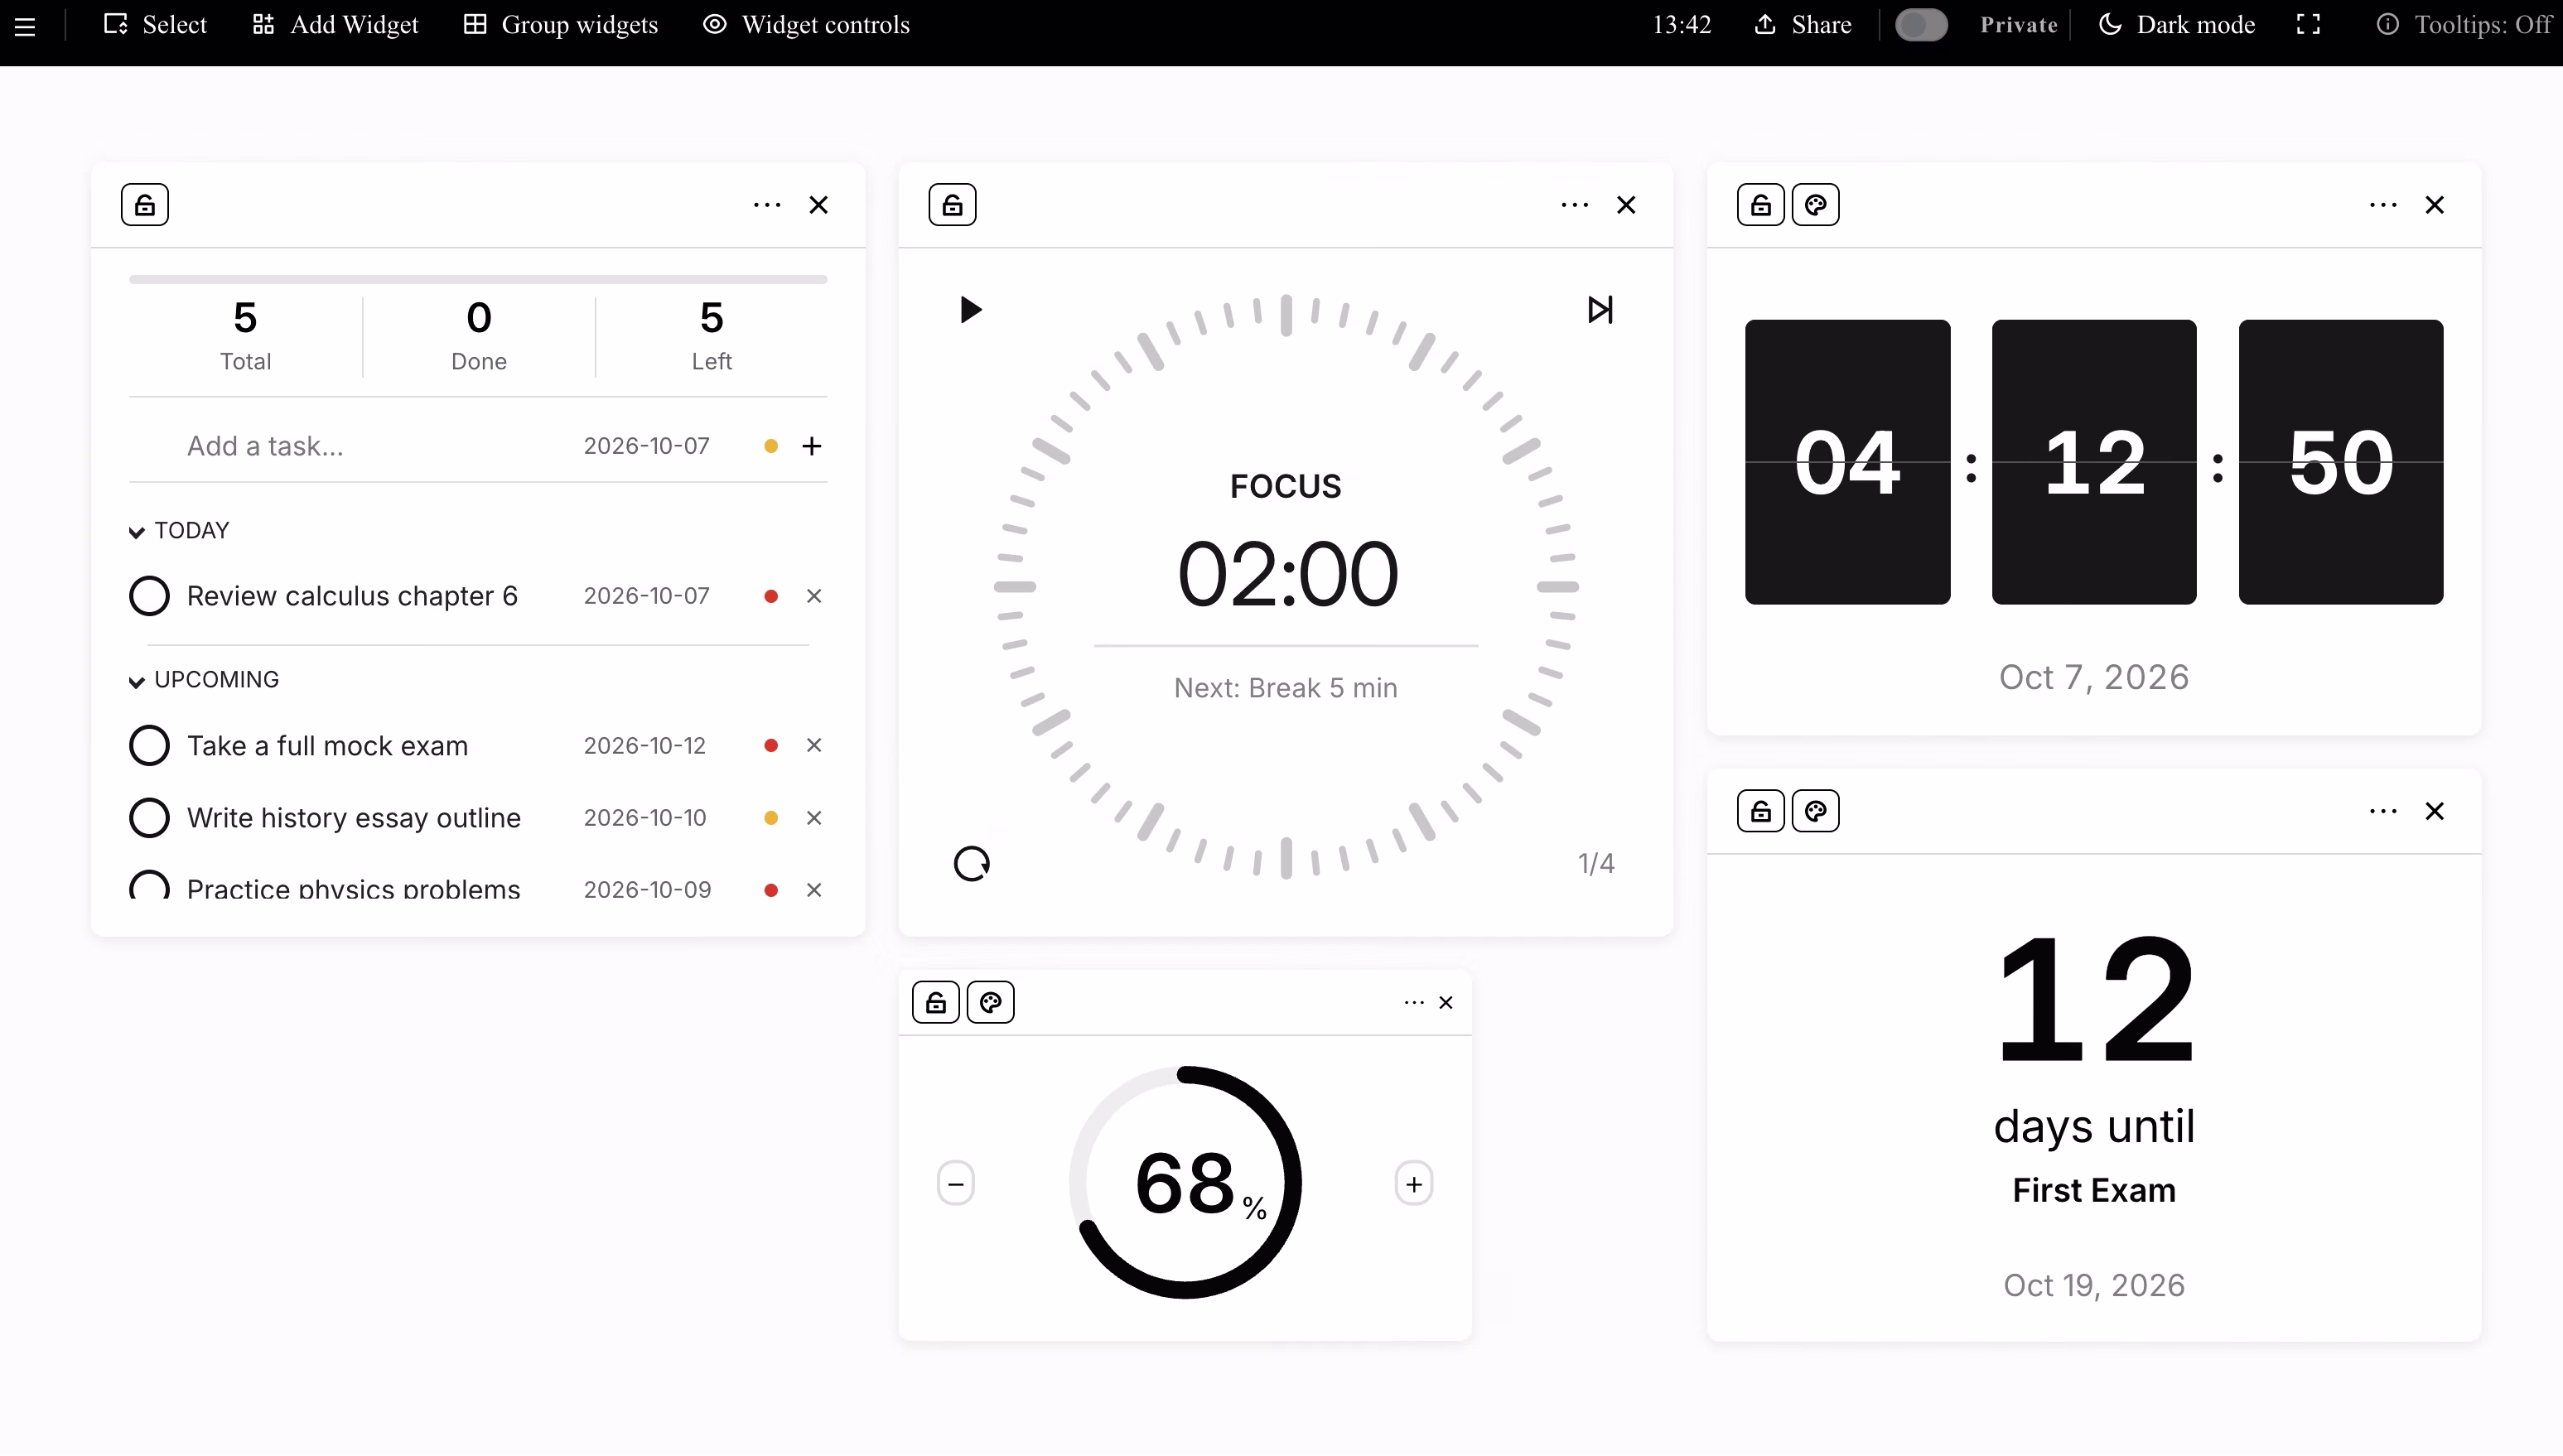Screen dimensions: 2563x1456
Task: Click Group widgets in top bar
Action: coord(560,25)
